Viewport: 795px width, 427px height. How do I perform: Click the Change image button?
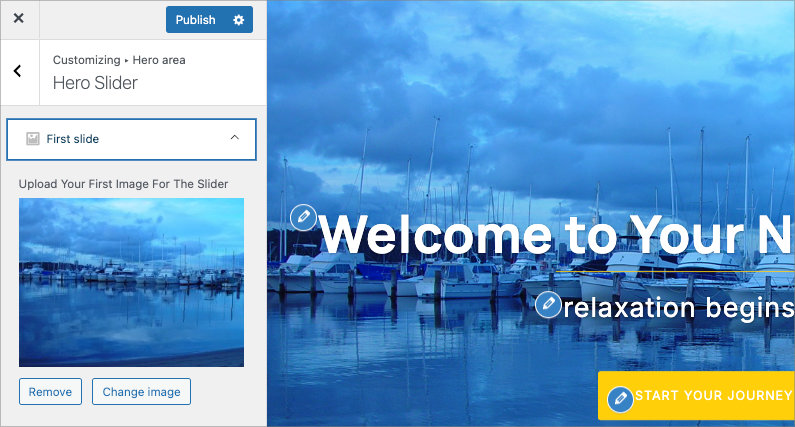point(141,392)
